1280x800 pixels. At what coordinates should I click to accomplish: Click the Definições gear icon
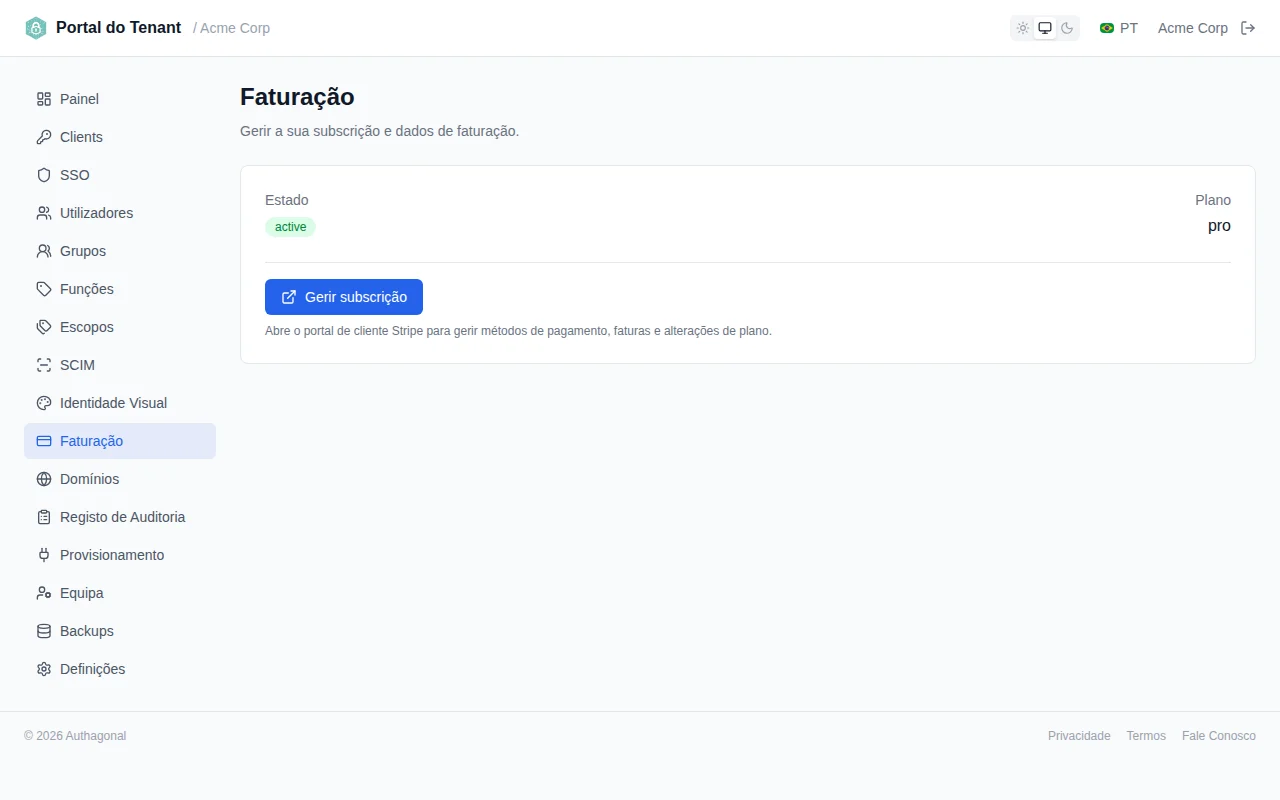(44, 669)
